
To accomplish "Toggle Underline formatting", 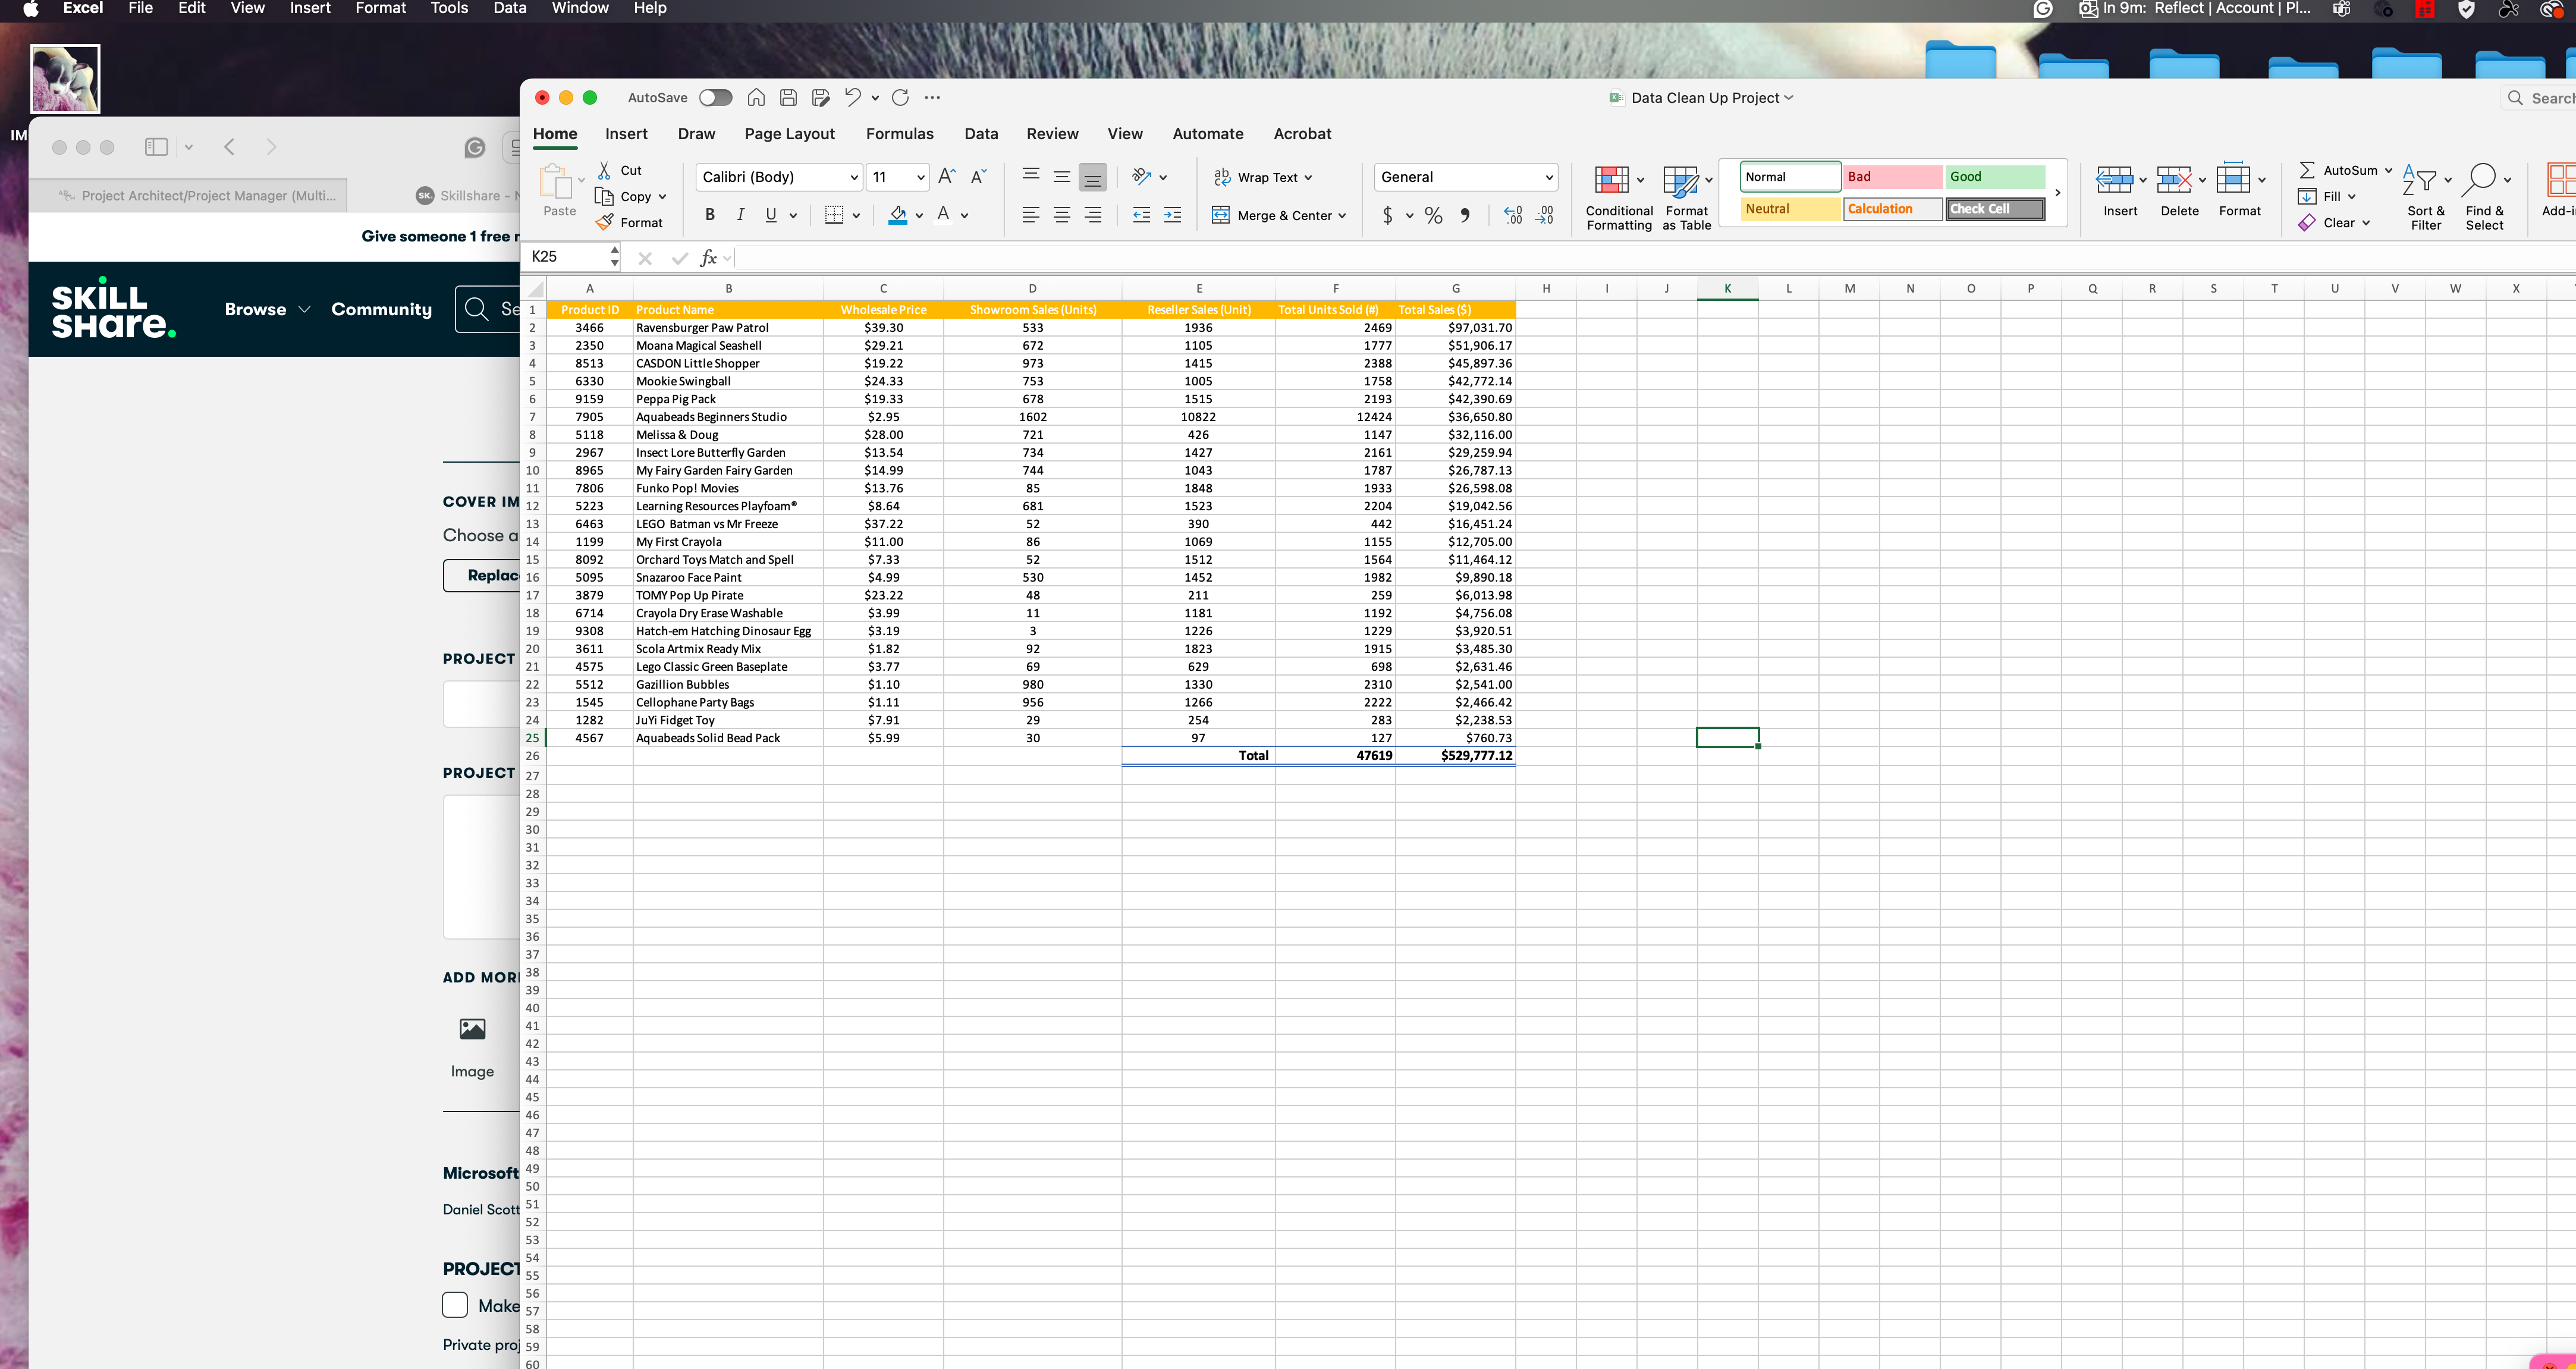I will (x=771, y=214).
